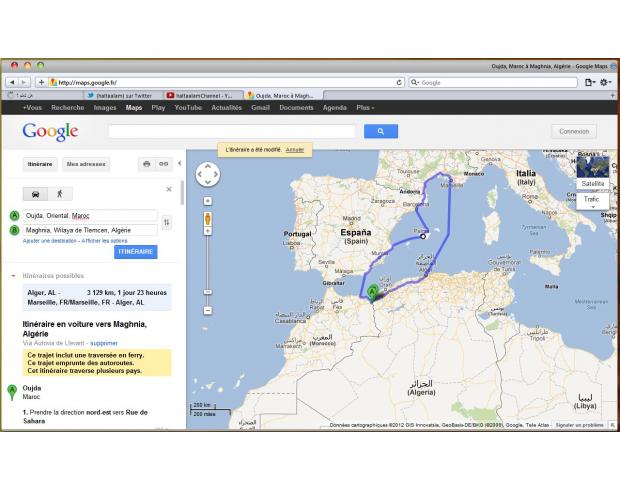This screenshot has height=490, width=620.
Task: Click the Annuler link in yellow notice
Action: click(x=295, y=150)
